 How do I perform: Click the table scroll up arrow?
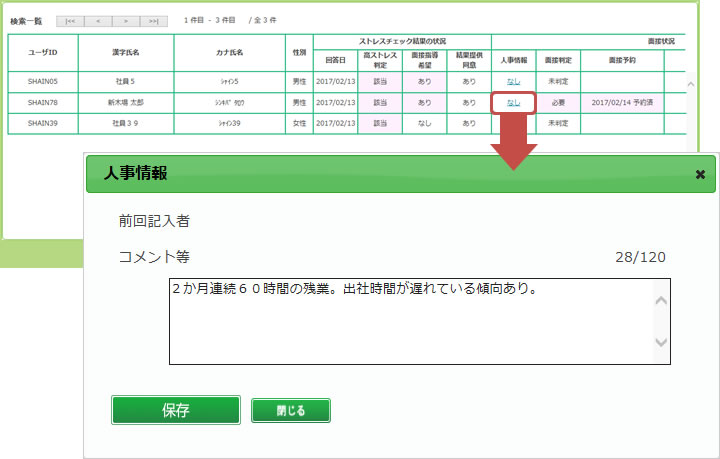tap(691, 84)
